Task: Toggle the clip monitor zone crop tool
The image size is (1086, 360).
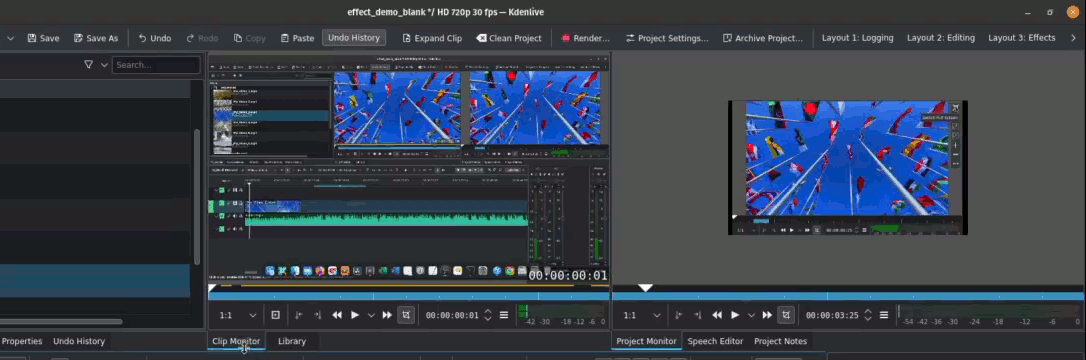Action: [x=406, y=315]
